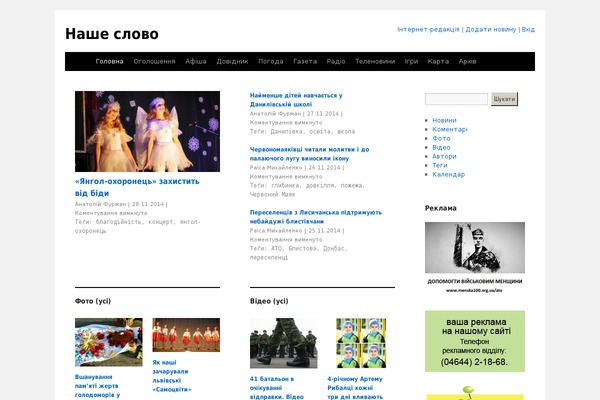The height and width of the screenshot is (400, 600).
Task: Open the Теленовини menu item
Action: [x=375, y=61]
